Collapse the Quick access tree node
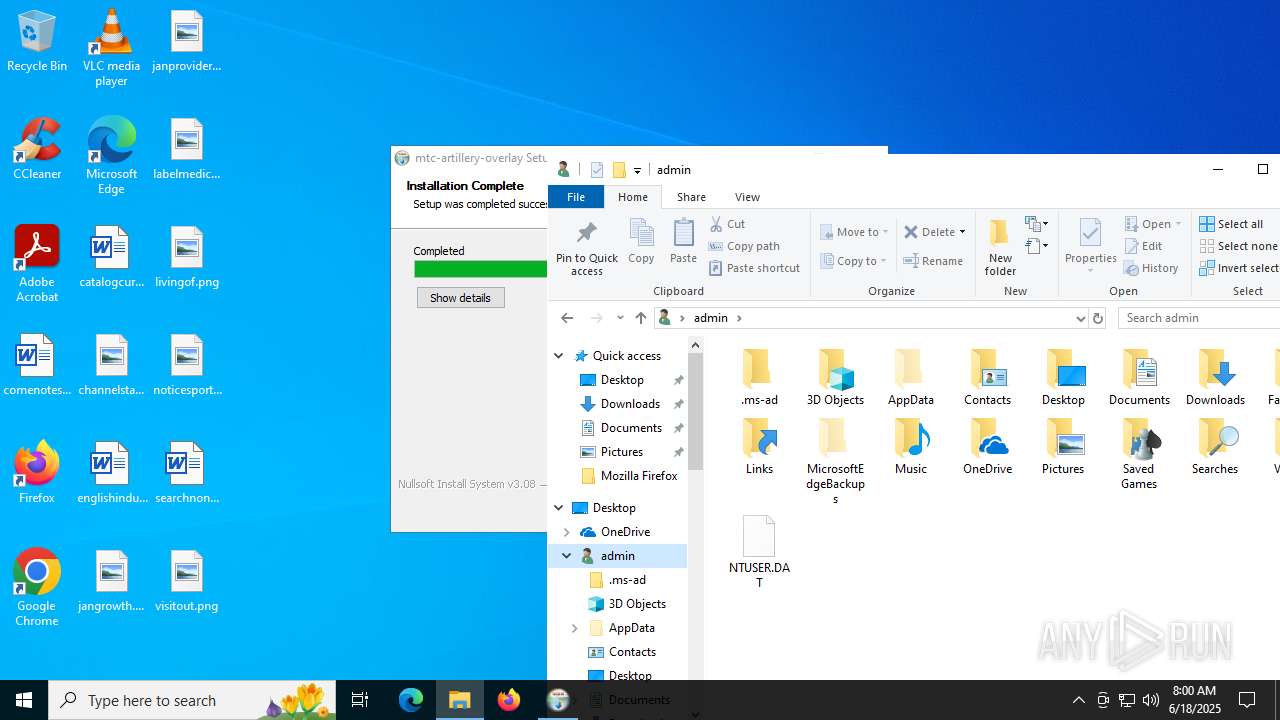The image size is (1280, 720). (559, 356)
